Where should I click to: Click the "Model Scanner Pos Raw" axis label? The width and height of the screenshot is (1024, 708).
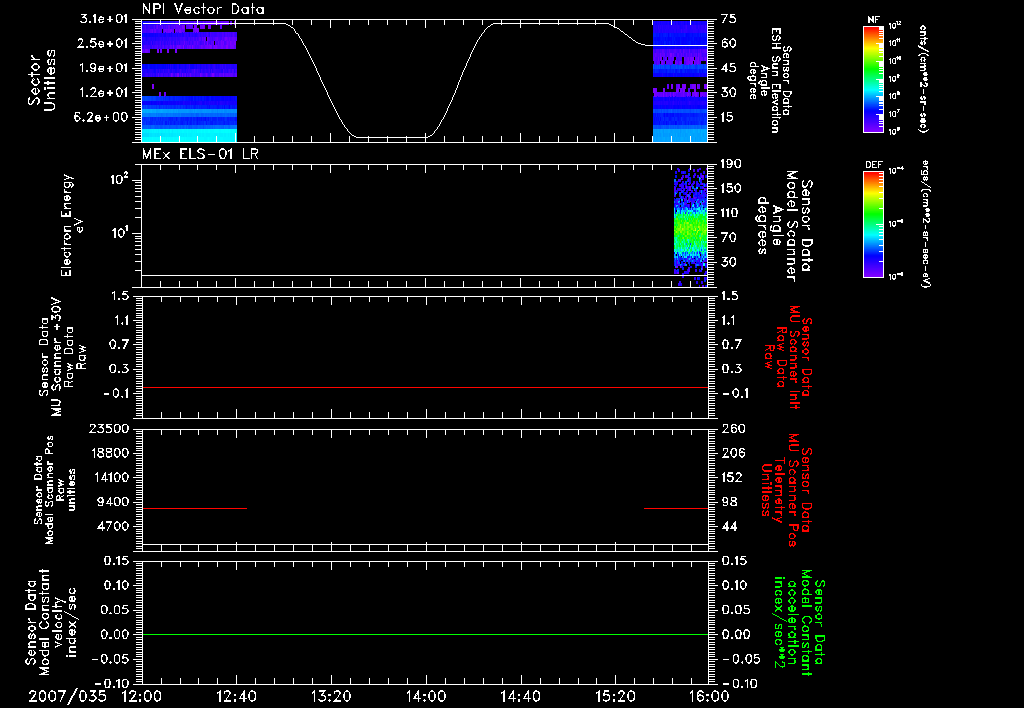click(56, 490)
